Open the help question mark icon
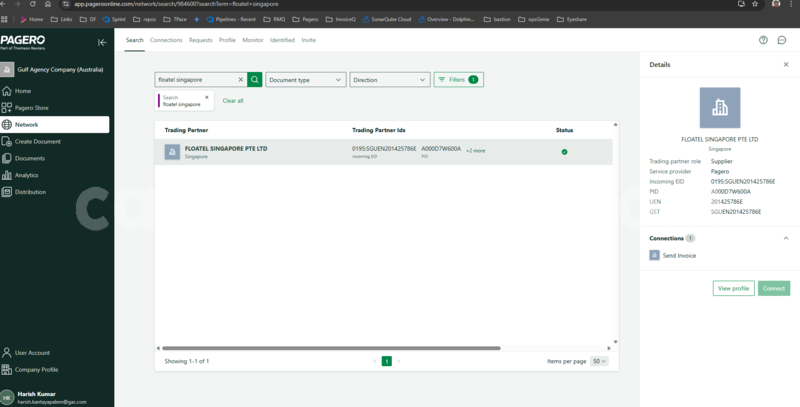The image size is (800, 407). tap(763, 40)
